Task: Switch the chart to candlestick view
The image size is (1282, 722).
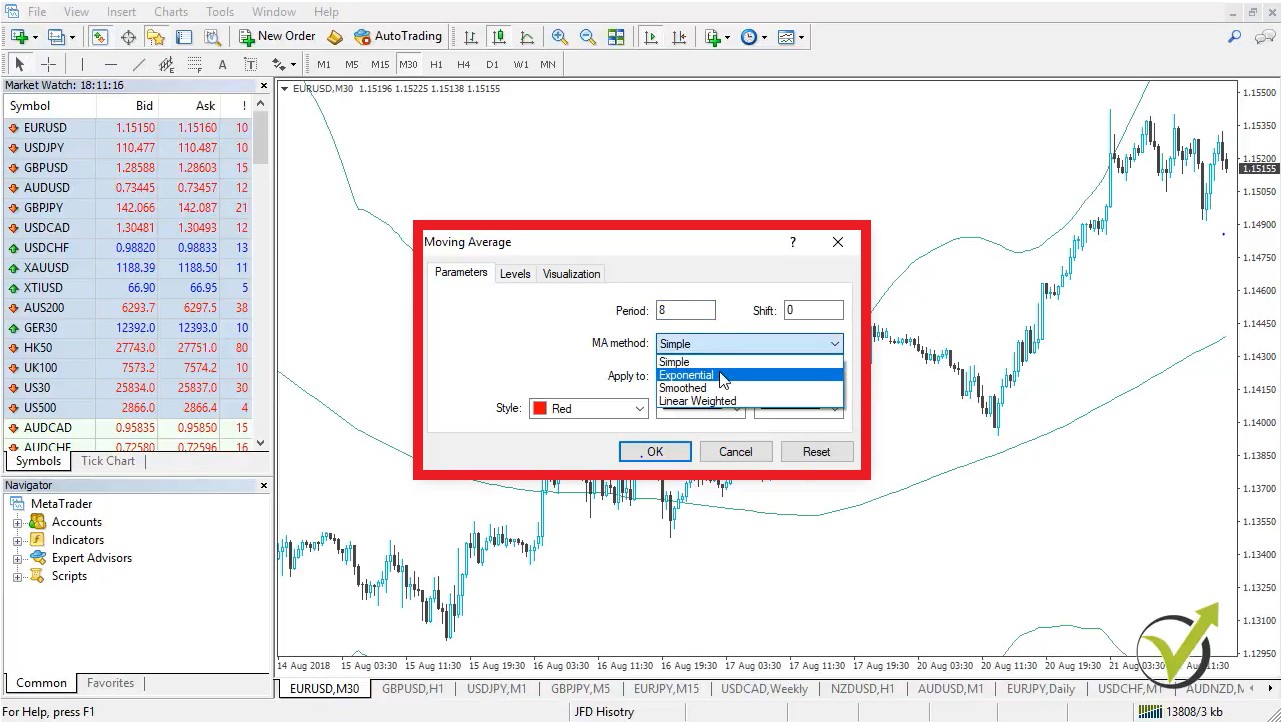Action: (498, 36)
